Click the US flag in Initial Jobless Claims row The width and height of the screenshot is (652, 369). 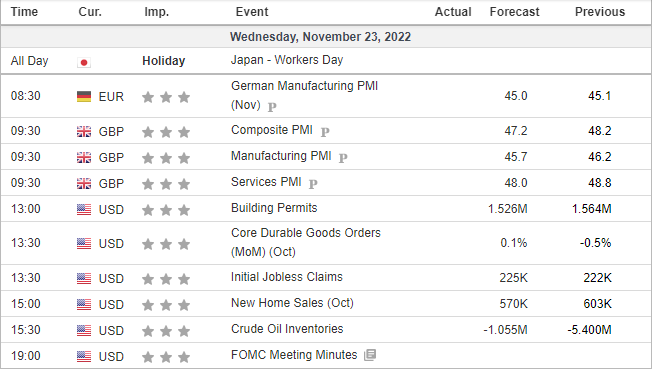coord(84,278)
